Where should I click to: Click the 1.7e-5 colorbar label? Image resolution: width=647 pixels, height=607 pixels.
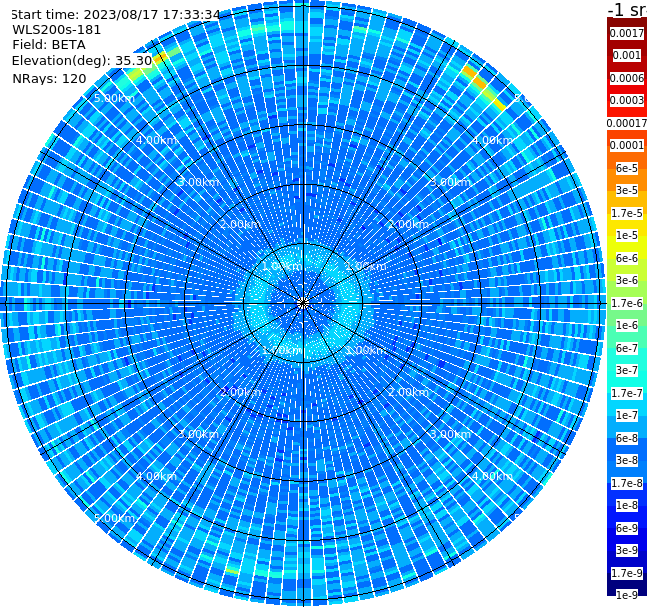click(x=627, y=213)
